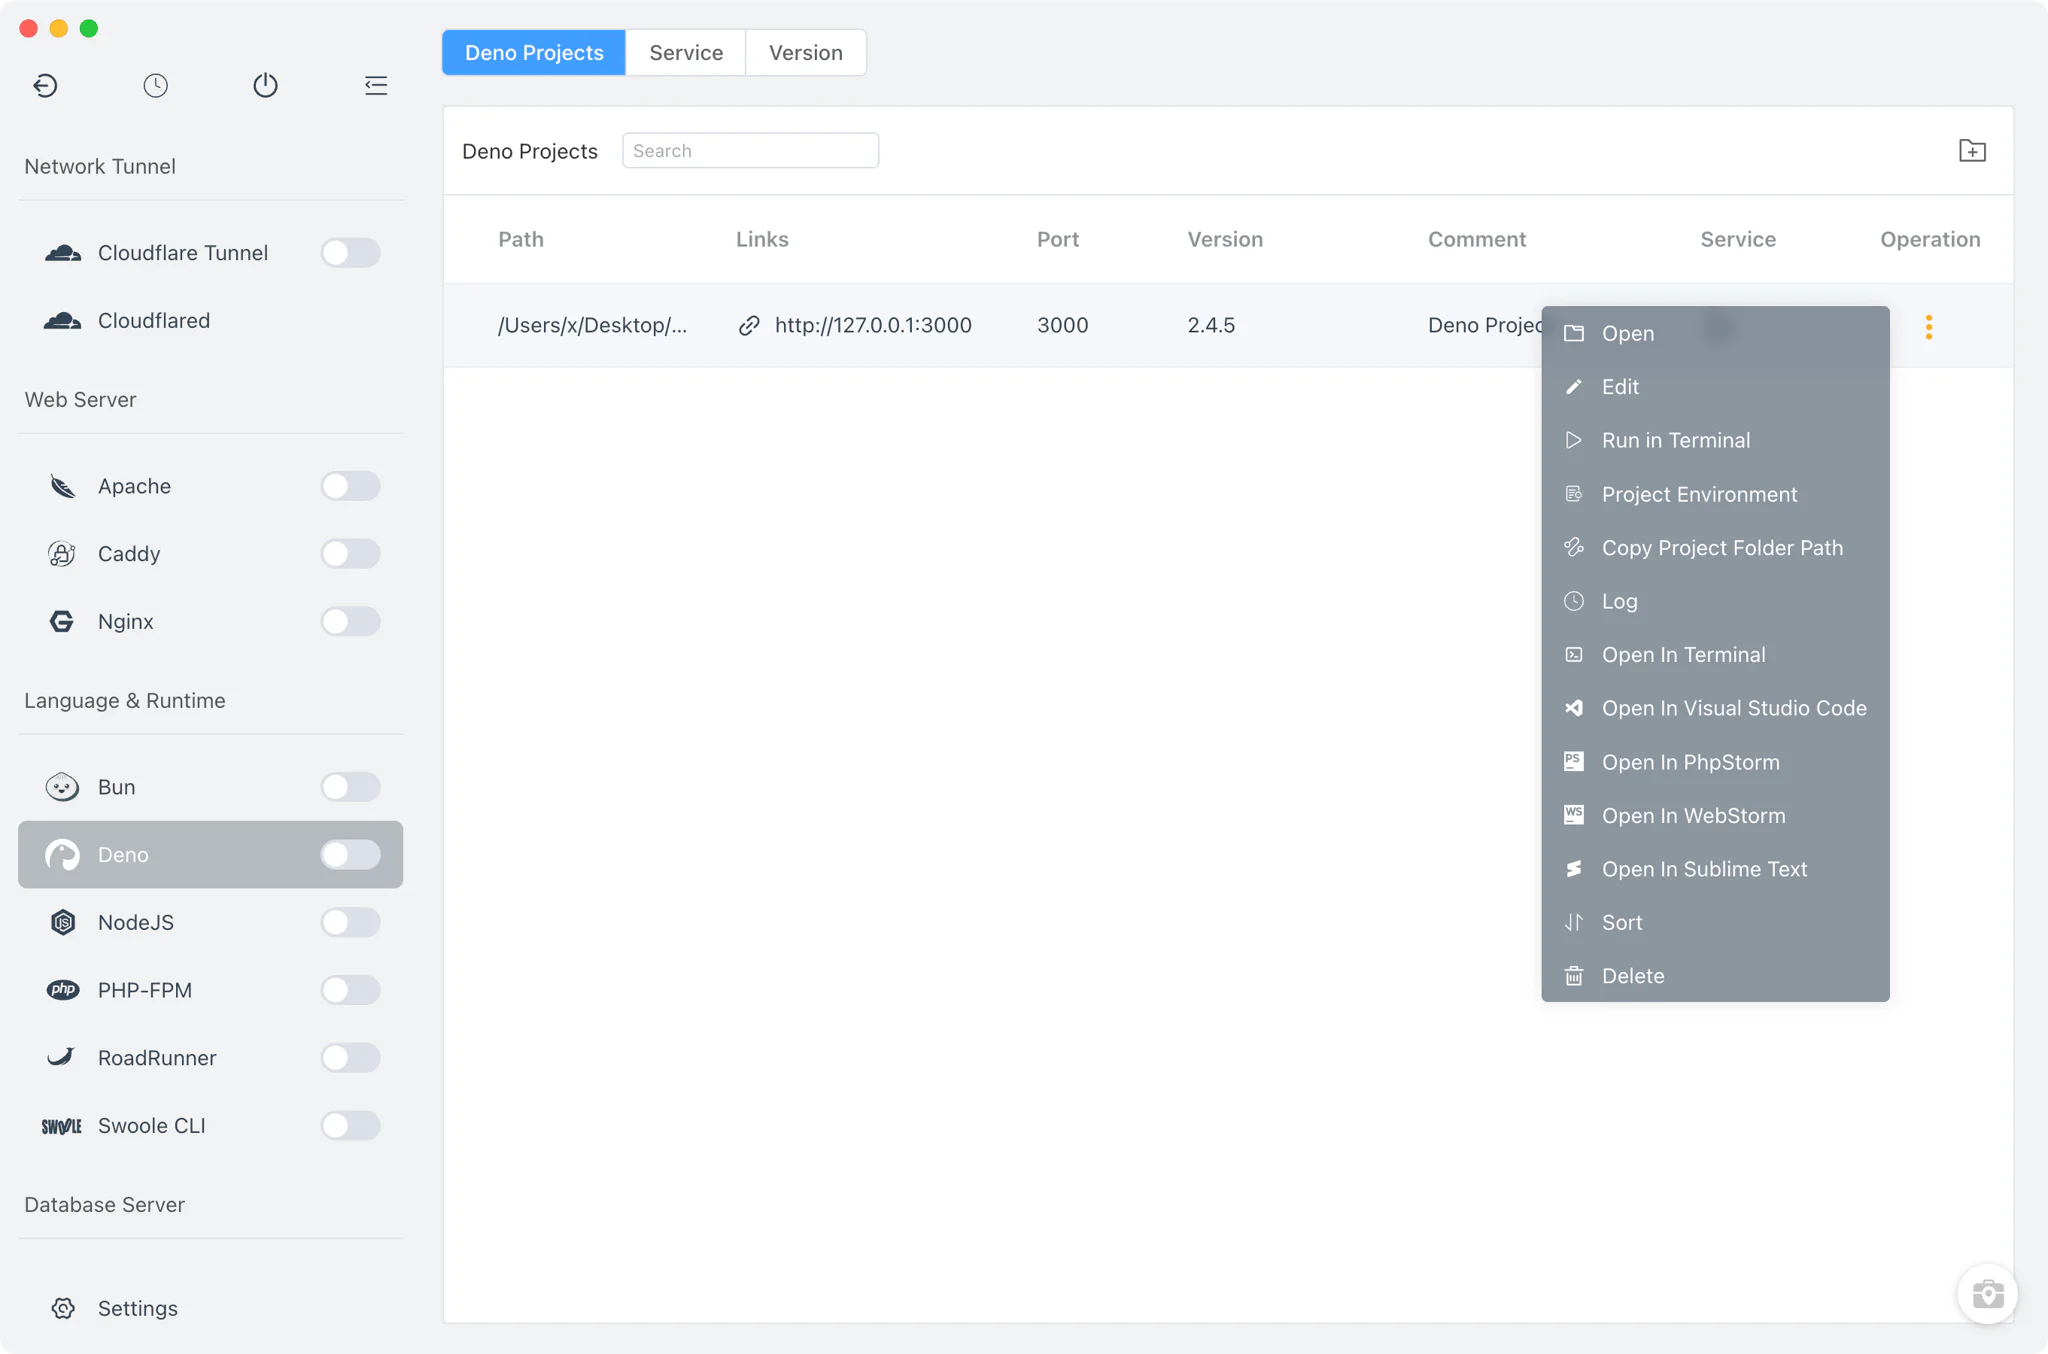Screen dimensions: 2048x1354
Task: Click the RoadRunner bird icon
Action: pos(61,1057)
